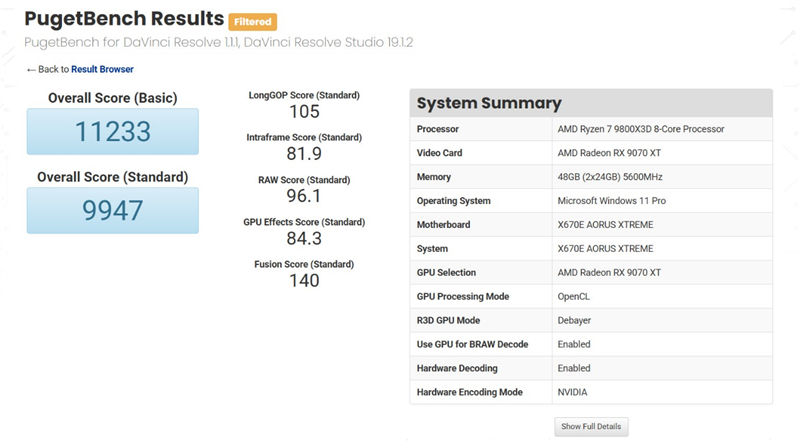The image size is (800, 441).
Task: Click the Overall Score (Basic) label
Action: click(113, 98)
